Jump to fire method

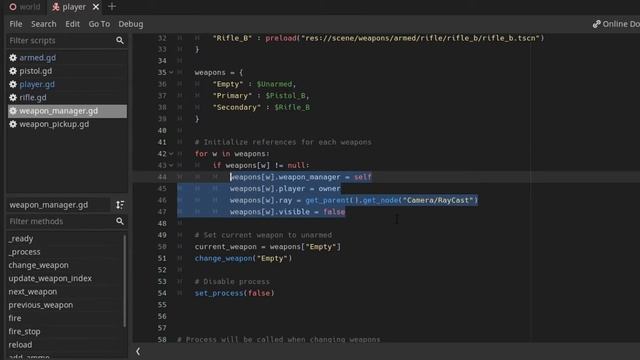pos(15,318)
